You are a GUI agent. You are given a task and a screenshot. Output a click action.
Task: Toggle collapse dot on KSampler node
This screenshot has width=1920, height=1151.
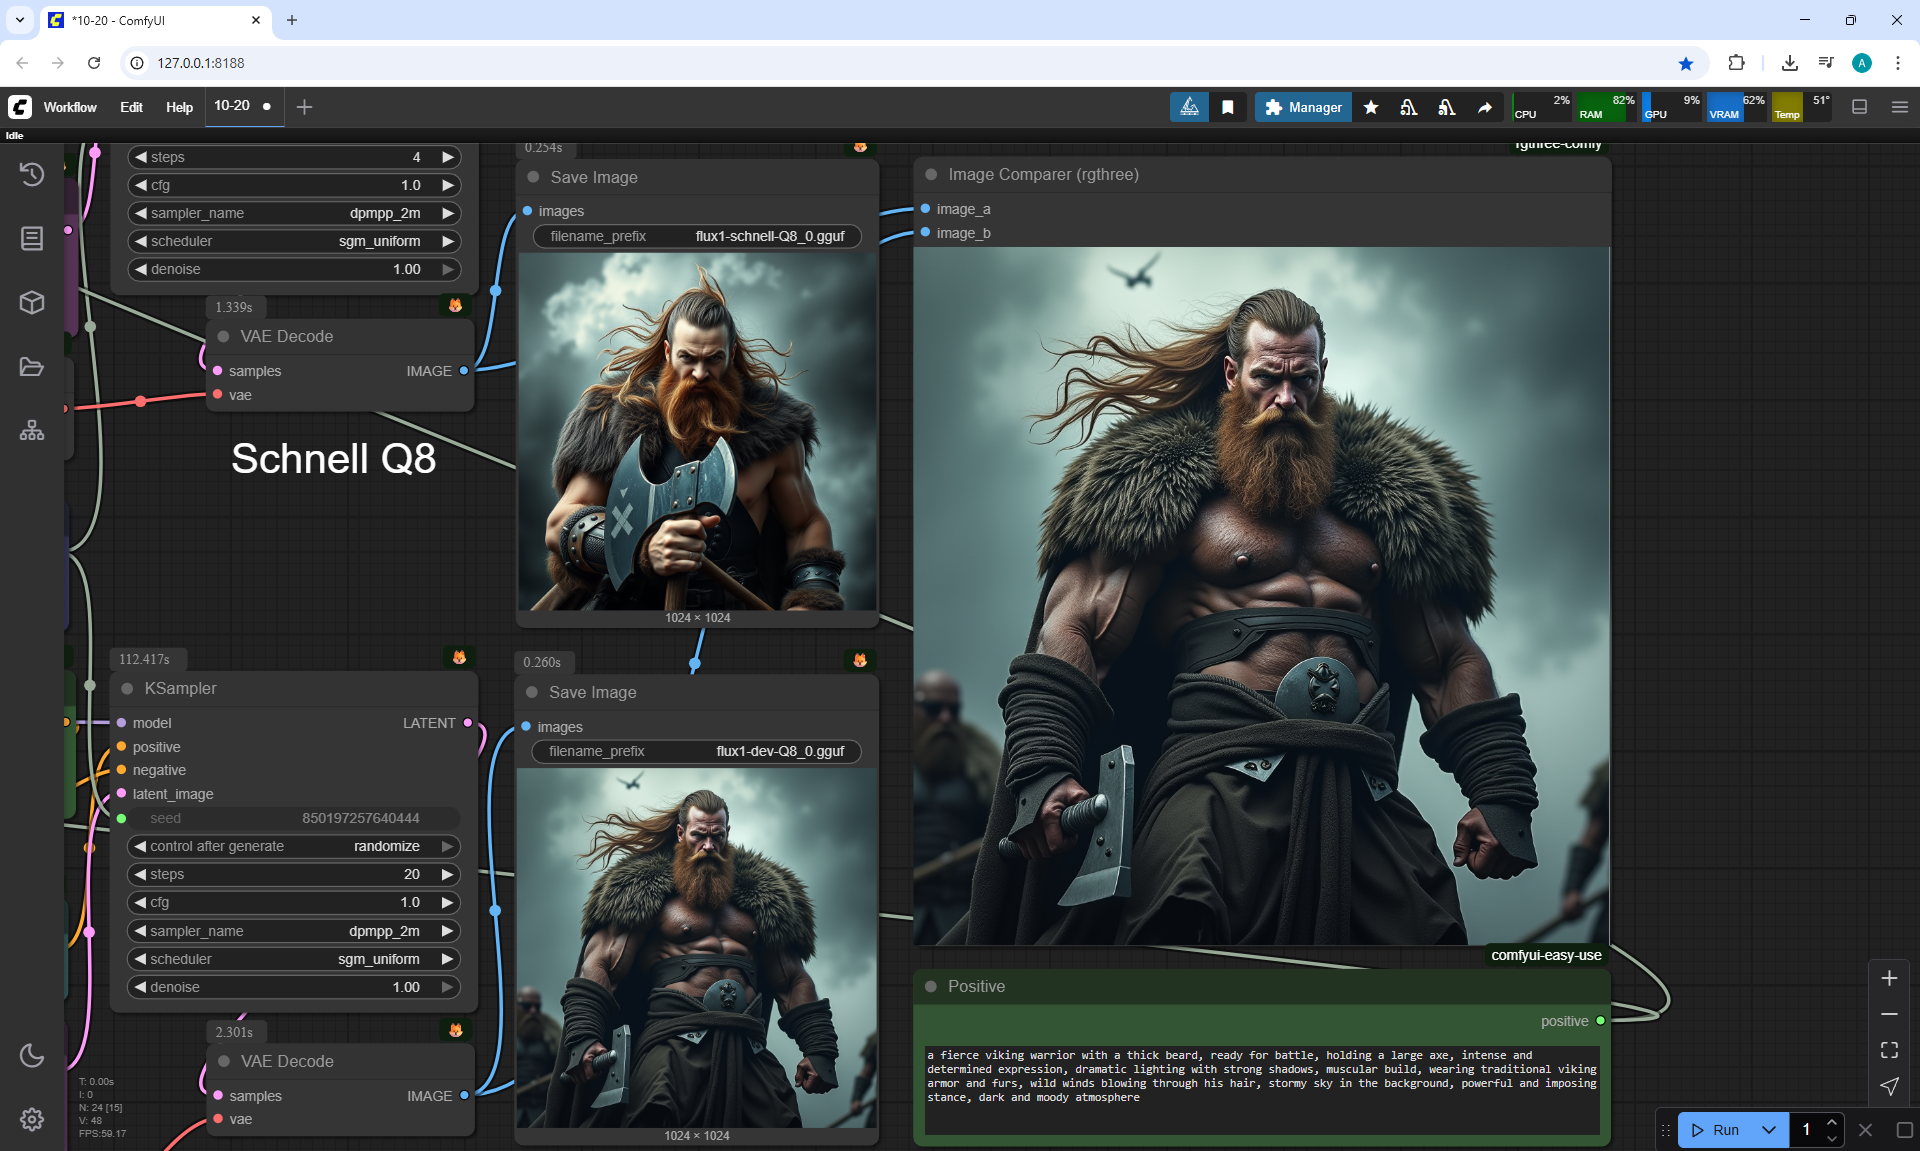[127, 688]
